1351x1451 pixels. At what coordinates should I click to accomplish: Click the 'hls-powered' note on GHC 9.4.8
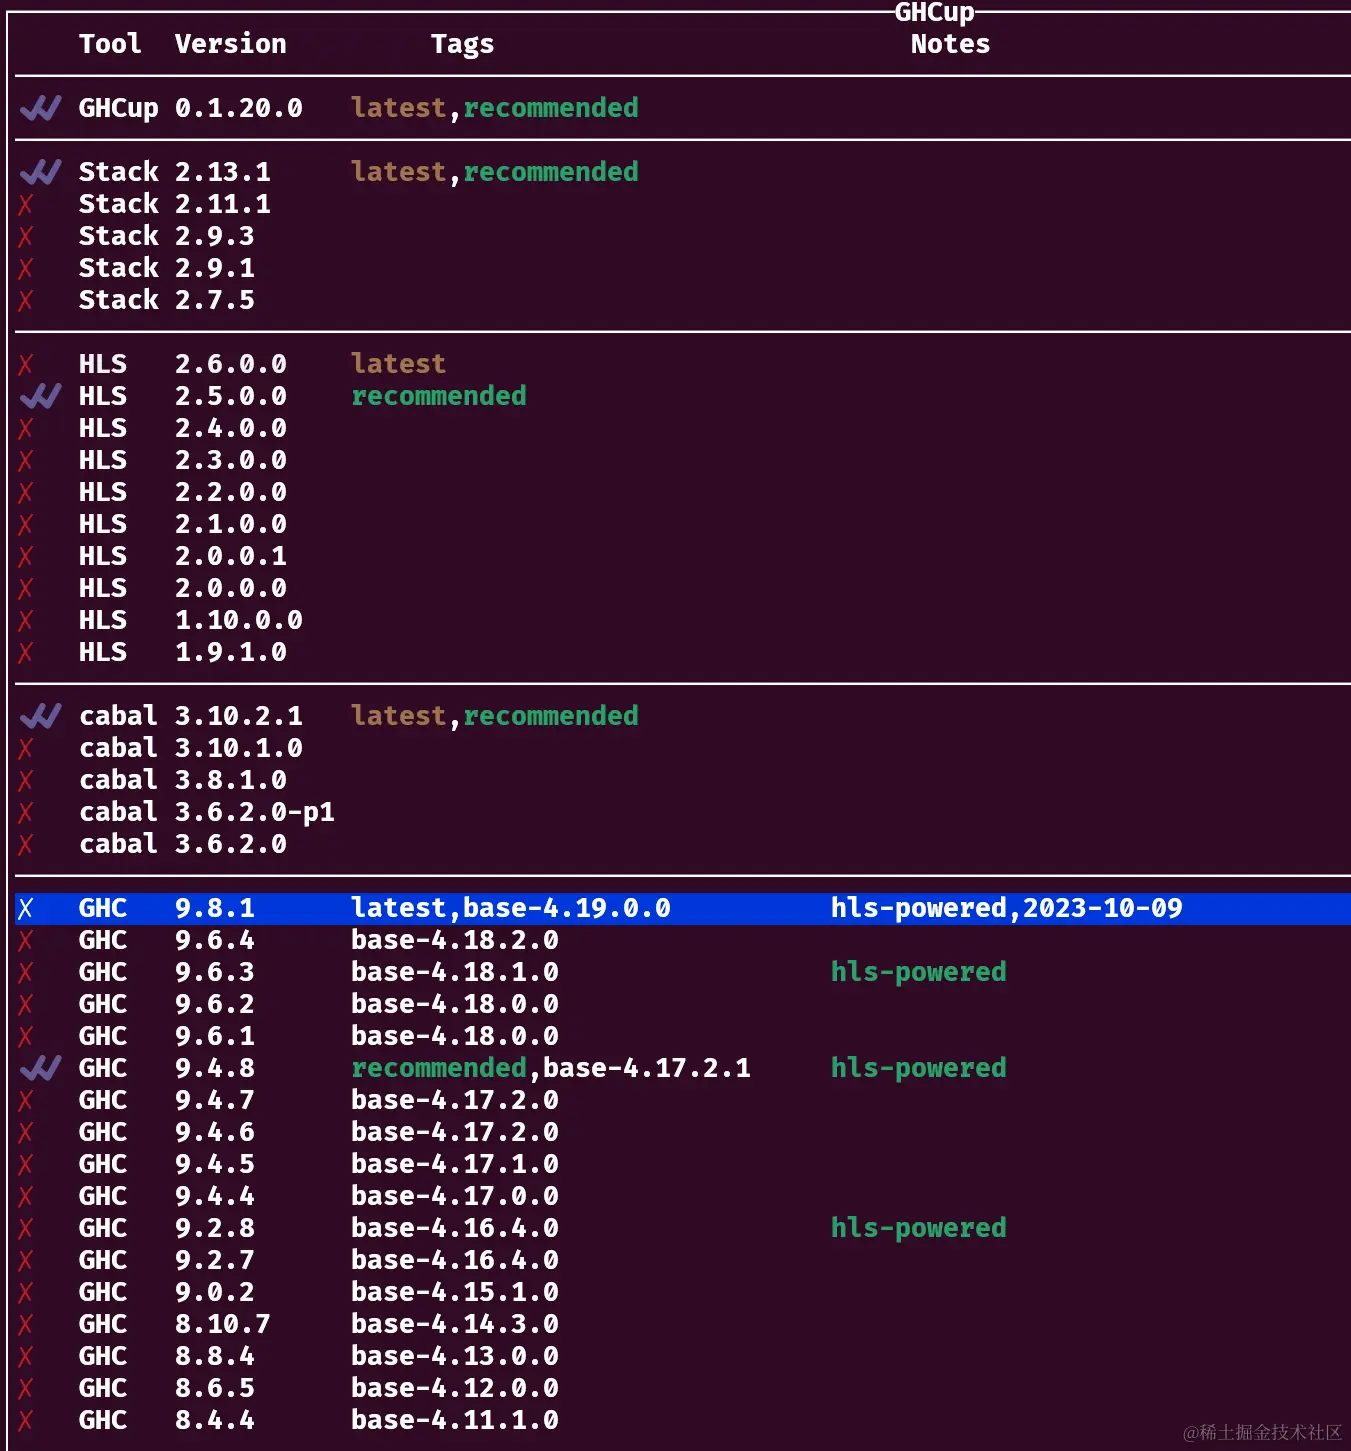click(x=919, y=1068)
